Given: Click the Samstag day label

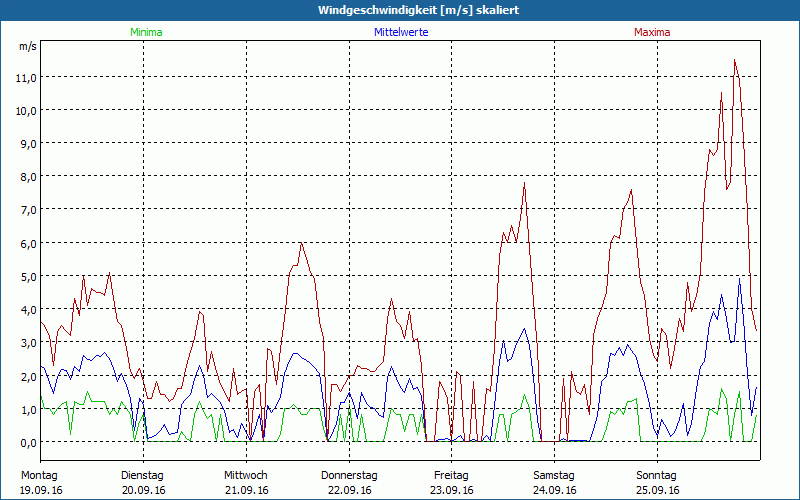Looking at the screenshot, I should 554,476.
